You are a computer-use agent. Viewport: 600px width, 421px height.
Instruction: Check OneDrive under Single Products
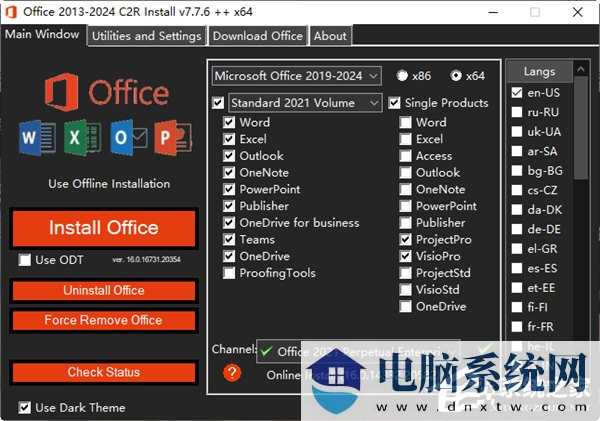point(406,307)
